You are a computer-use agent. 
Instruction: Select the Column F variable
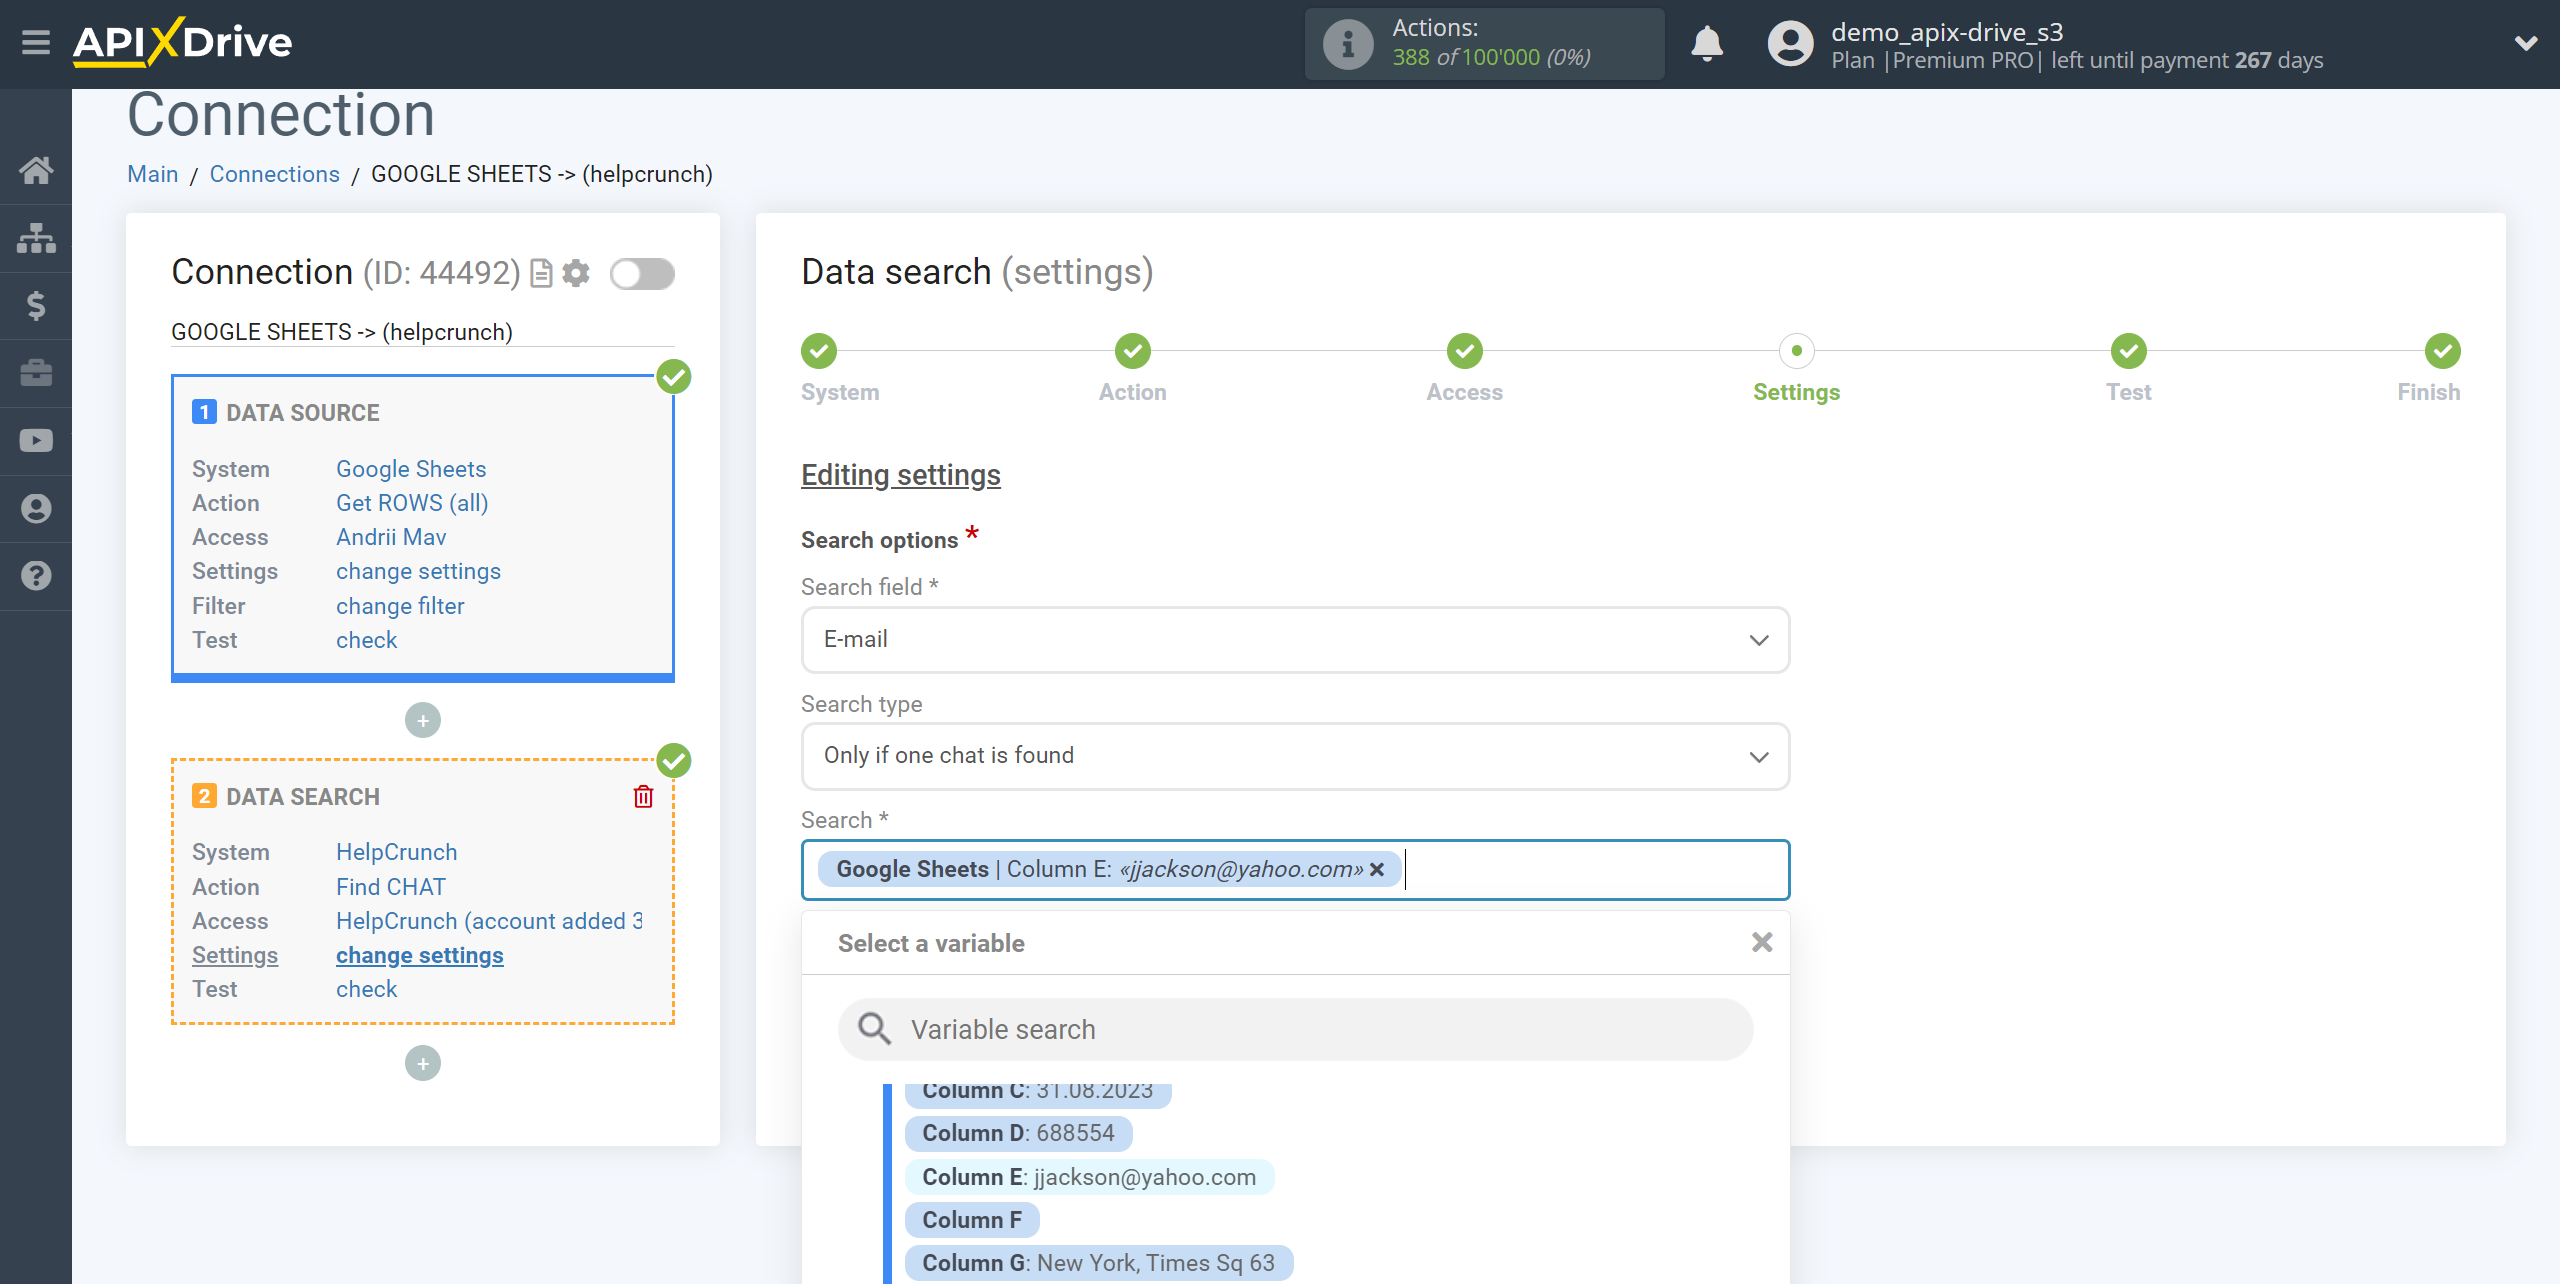972,1220
